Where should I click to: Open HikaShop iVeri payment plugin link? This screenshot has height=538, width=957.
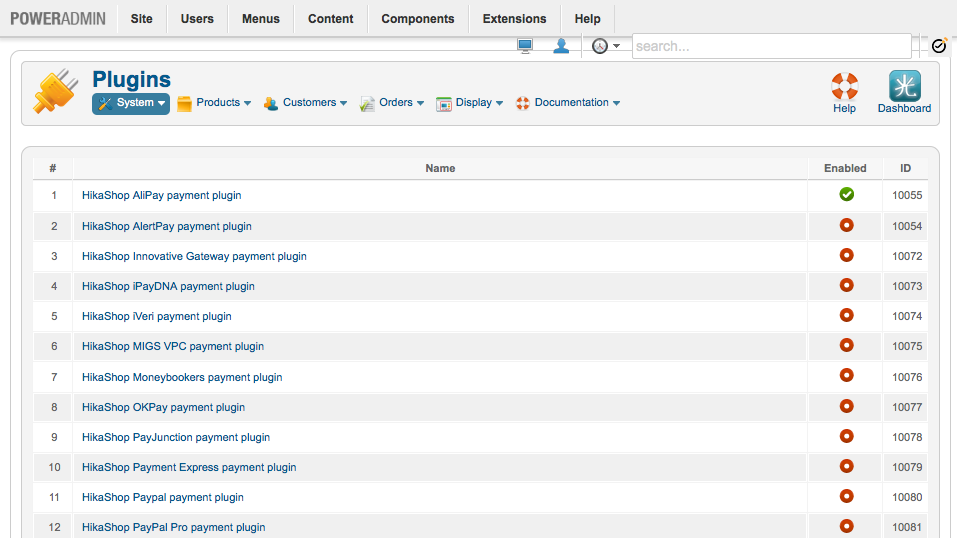(157, 316)
